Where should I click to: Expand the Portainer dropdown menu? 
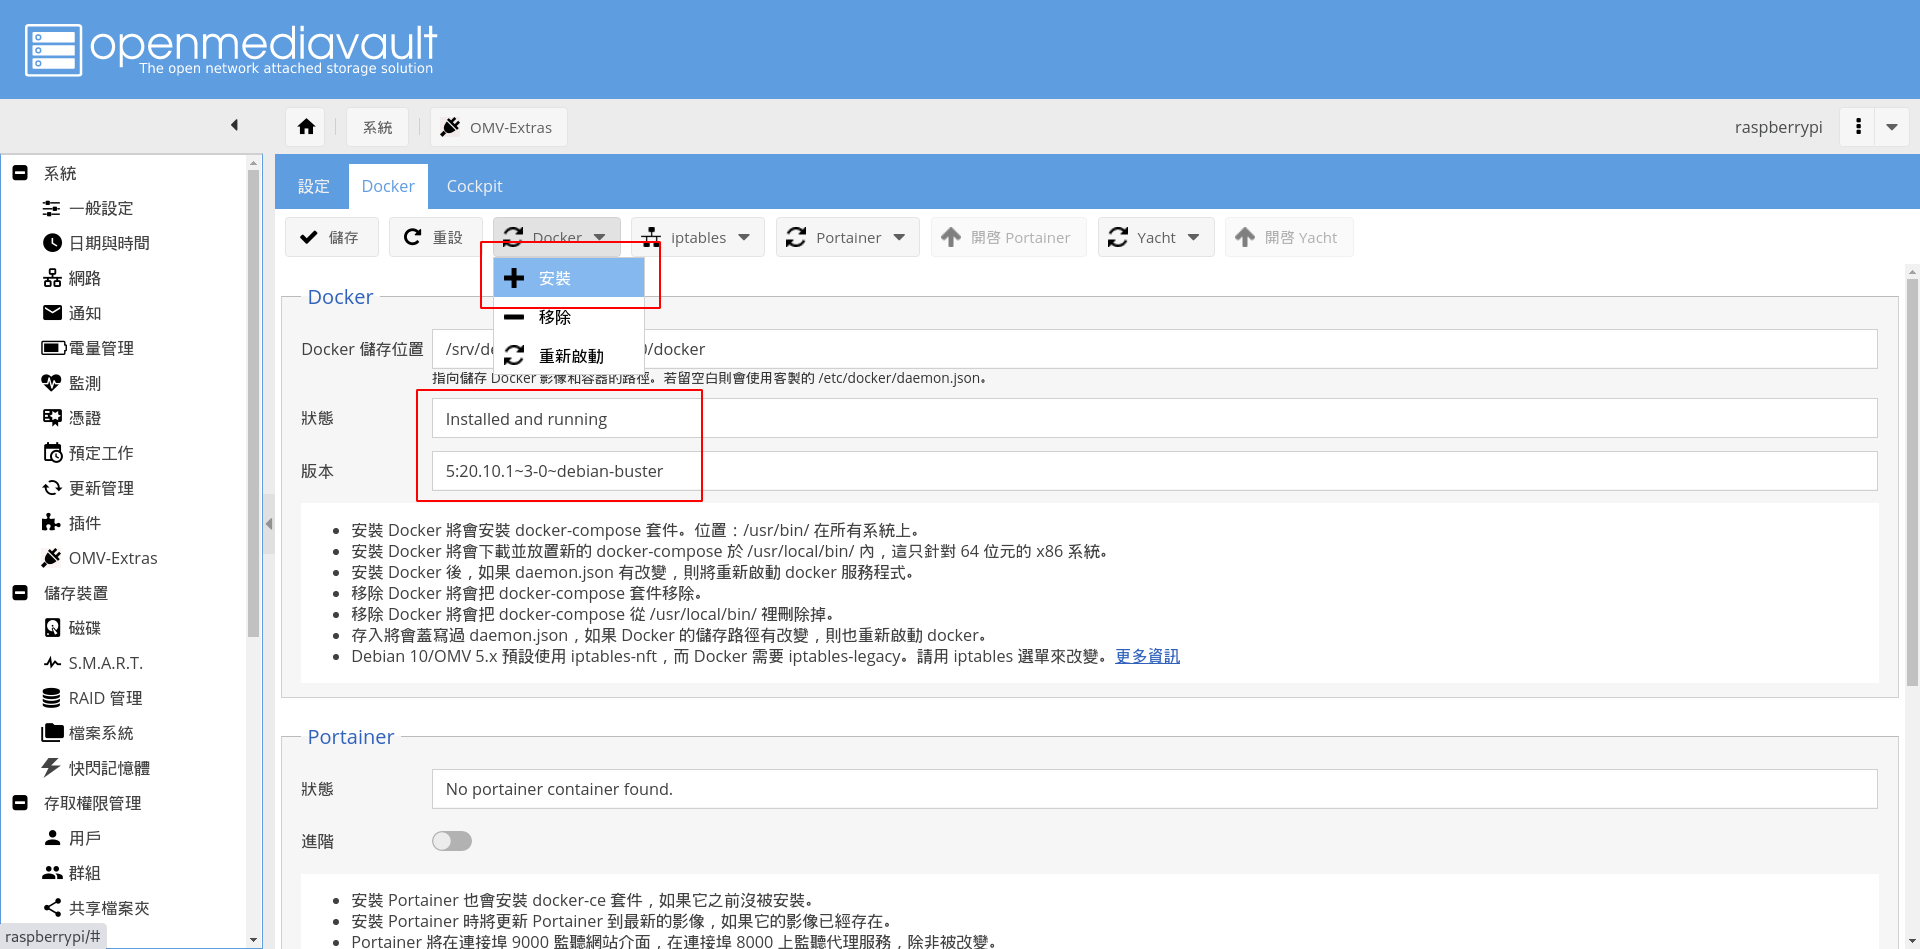click(x=847, y=237)
